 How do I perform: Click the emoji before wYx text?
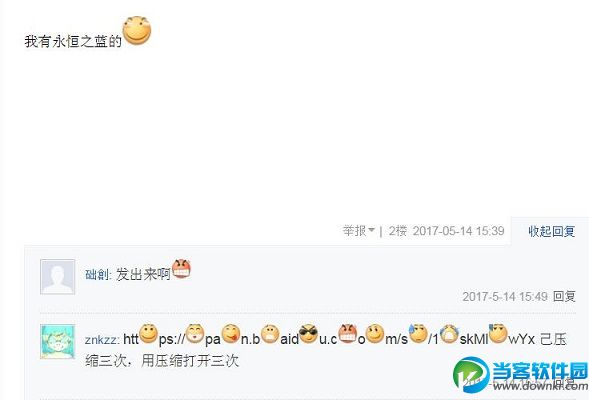click(498, 334)
